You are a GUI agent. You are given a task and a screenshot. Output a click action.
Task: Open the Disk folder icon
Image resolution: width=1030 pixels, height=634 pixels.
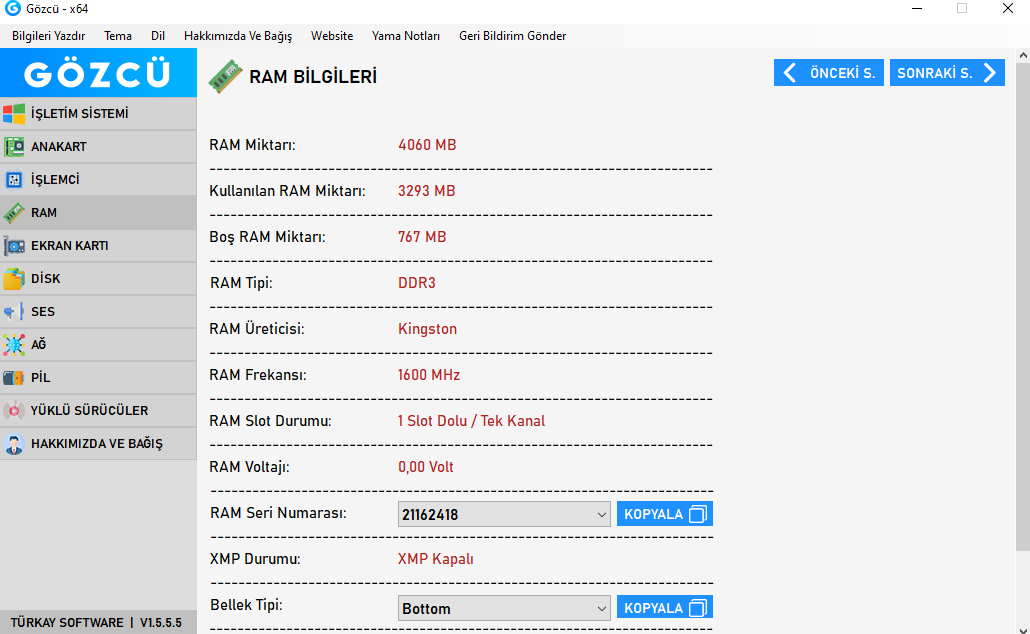(x=14, y=279)
